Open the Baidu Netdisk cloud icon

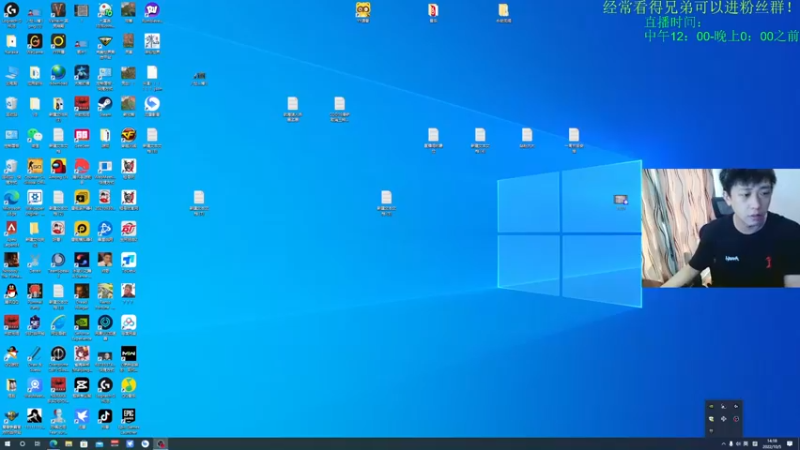pyautogui.click(x=129, y=322)
